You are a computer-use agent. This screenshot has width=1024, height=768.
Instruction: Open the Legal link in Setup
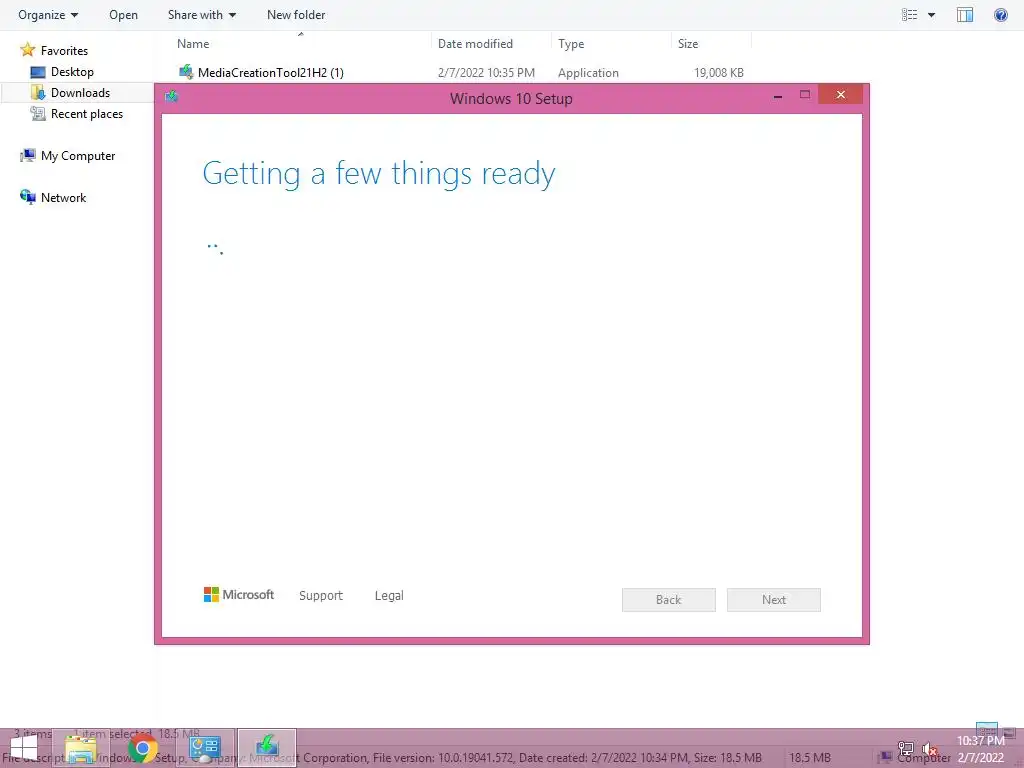click(x=389, y=595)
